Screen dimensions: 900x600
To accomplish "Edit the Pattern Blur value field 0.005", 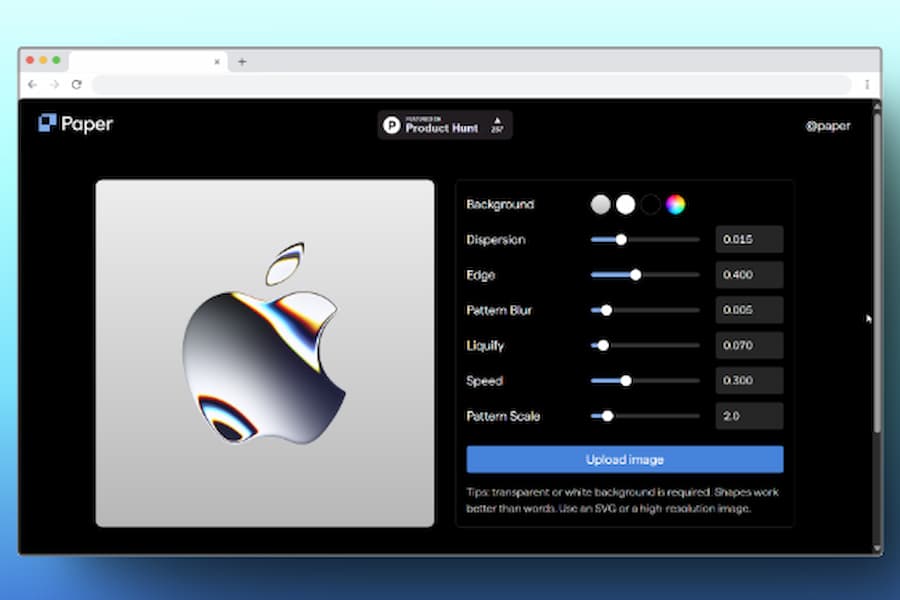I will (x=749, y=310).
